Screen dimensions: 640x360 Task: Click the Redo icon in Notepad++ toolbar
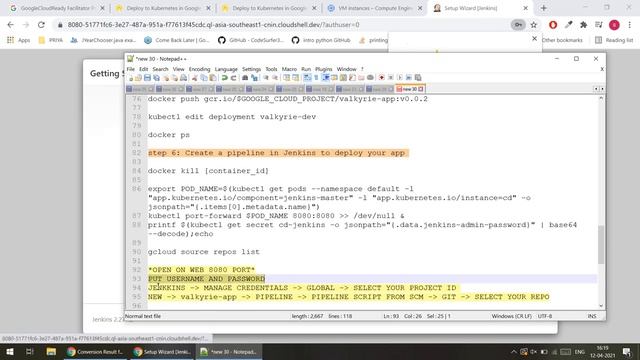coord(233,78)
